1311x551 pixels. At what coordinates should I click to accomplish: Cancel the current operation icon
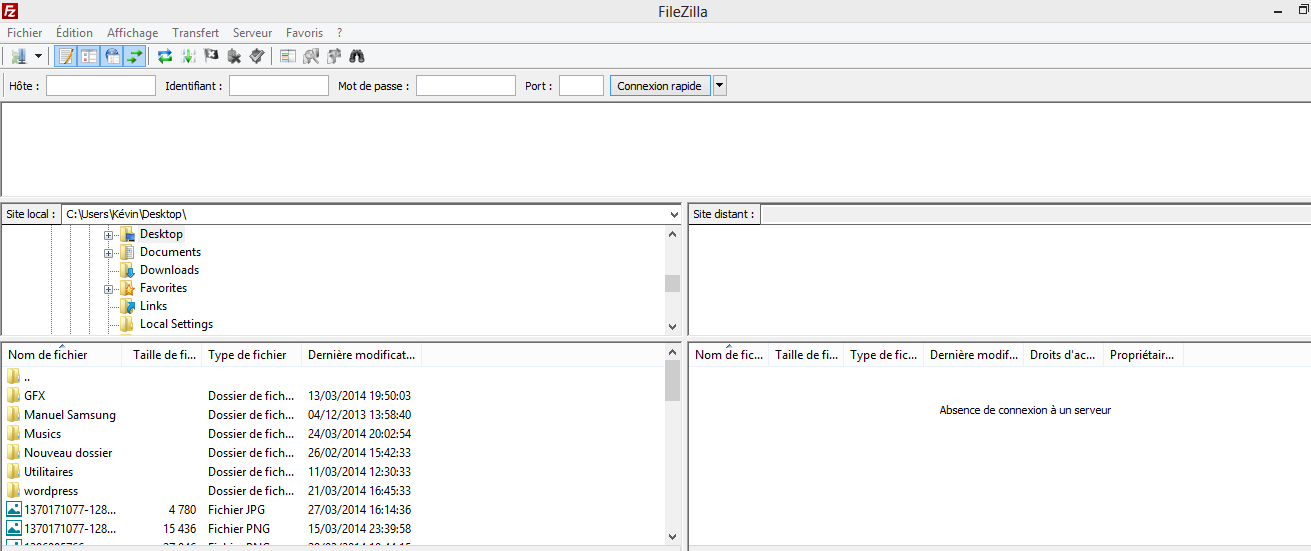[x=211, y=56]
